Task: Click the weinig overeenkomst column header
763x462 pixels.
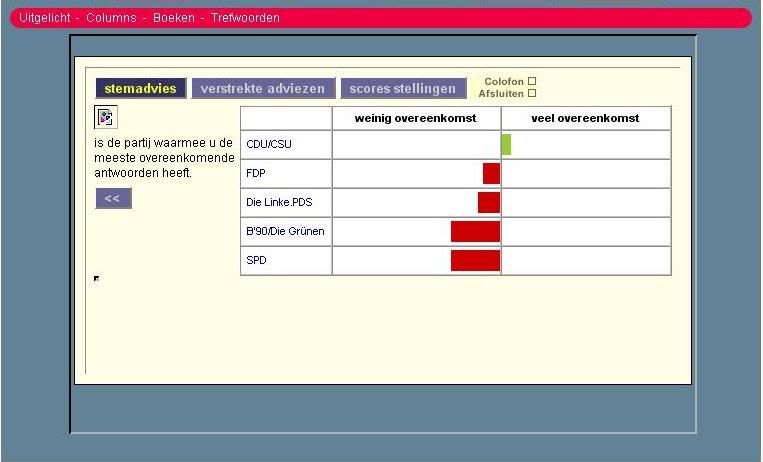Action: coord(416,118)
